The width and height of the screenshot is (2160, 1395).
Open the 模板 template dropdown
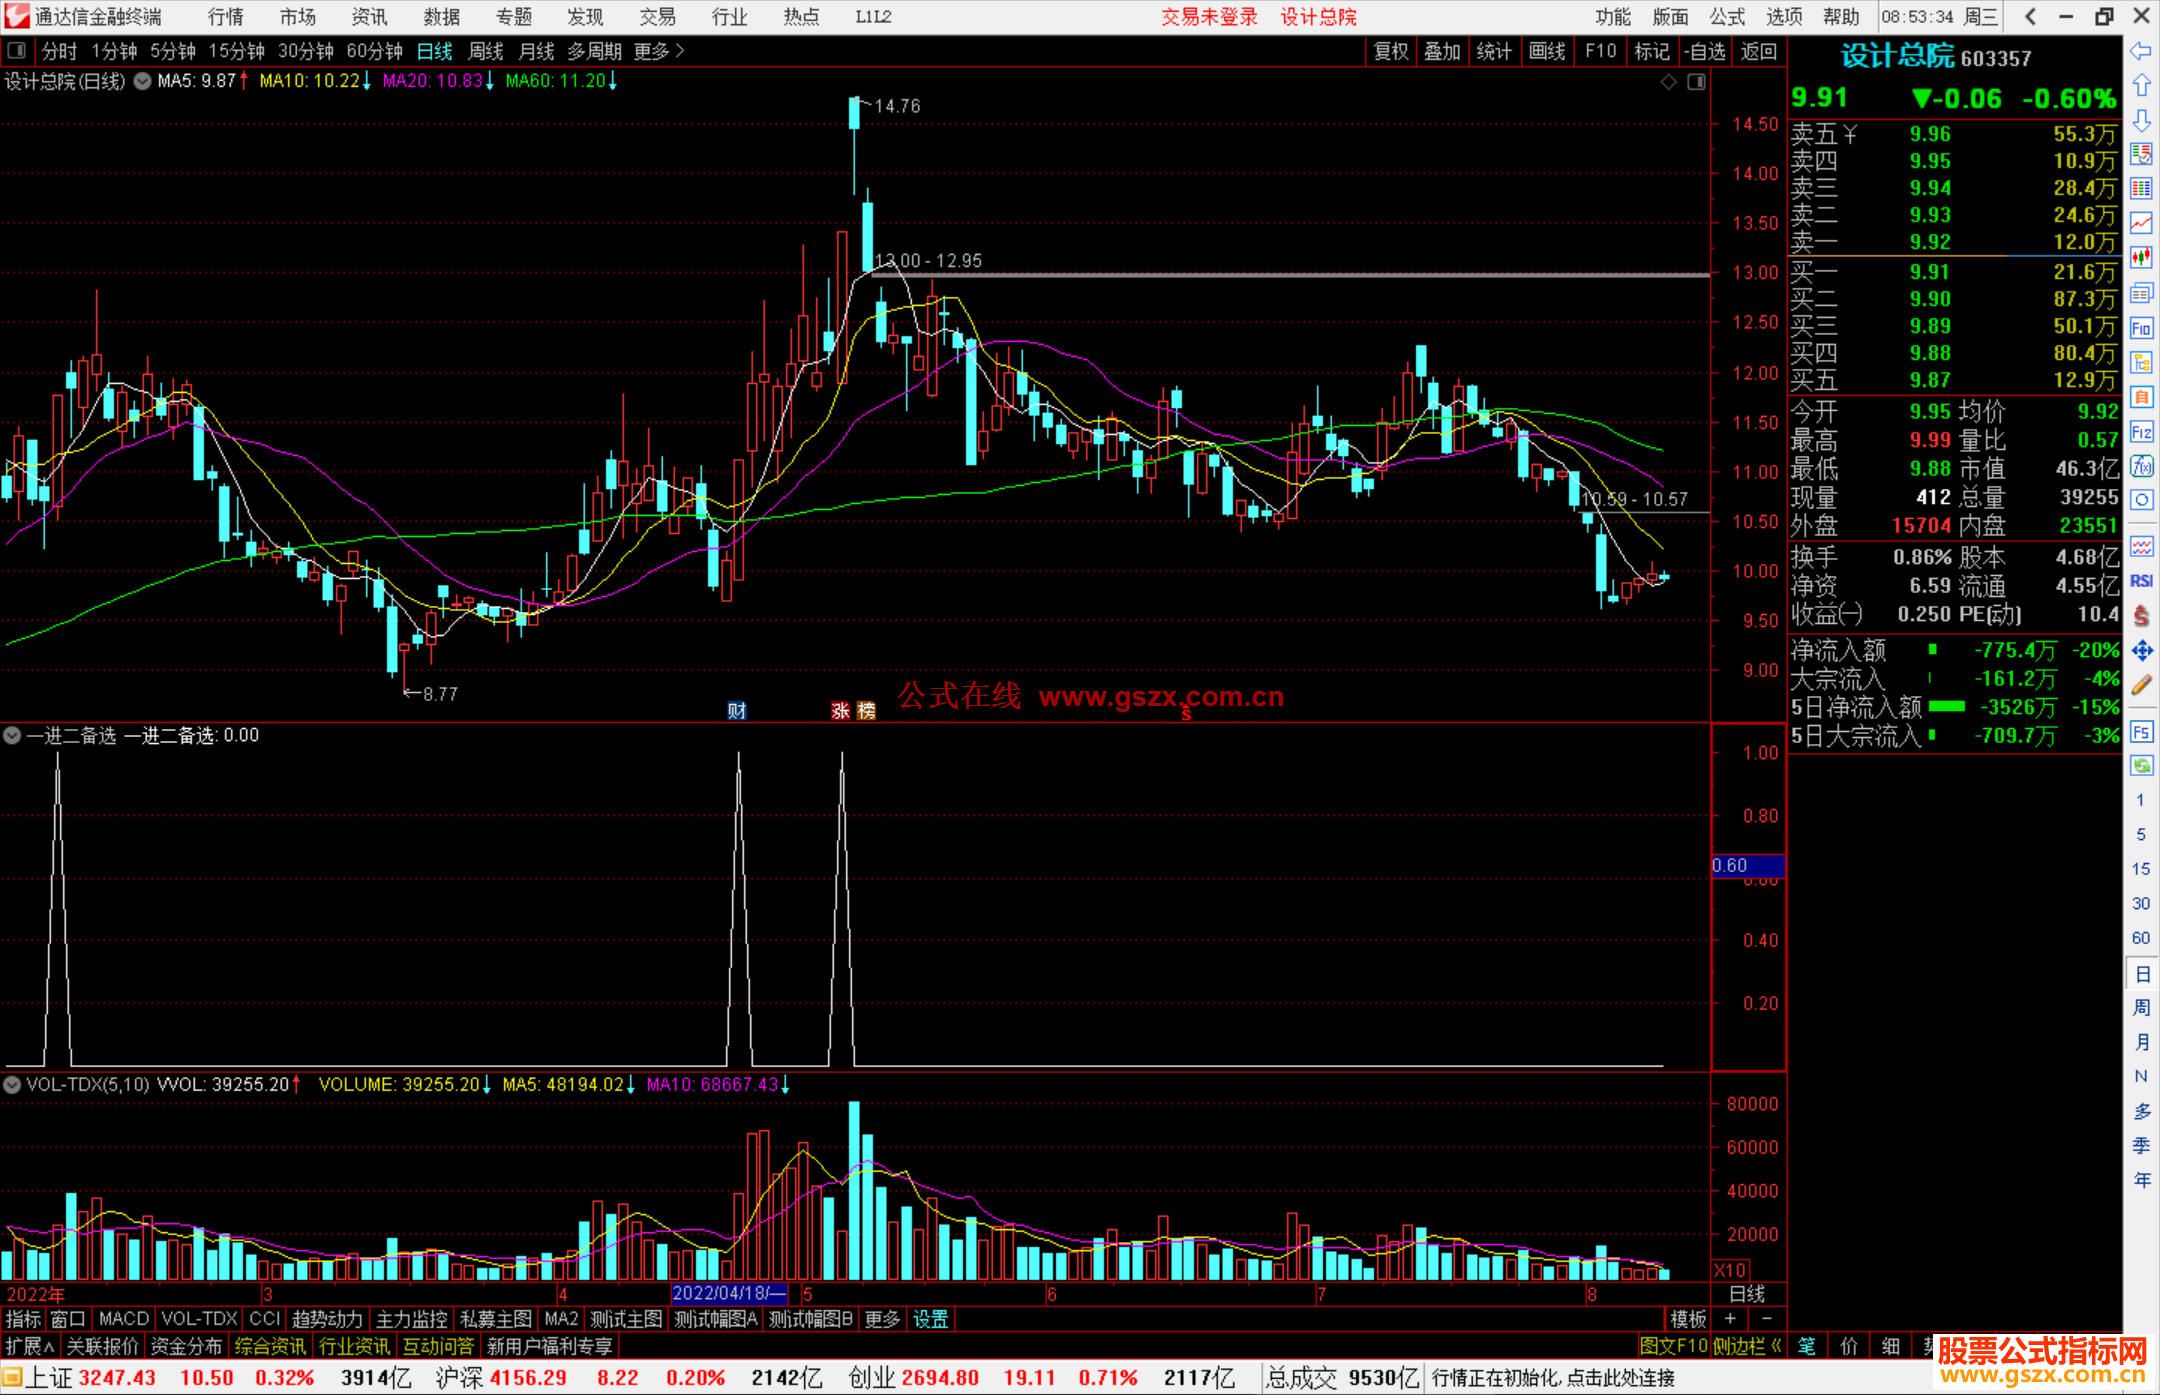tap(1688, 1319)
